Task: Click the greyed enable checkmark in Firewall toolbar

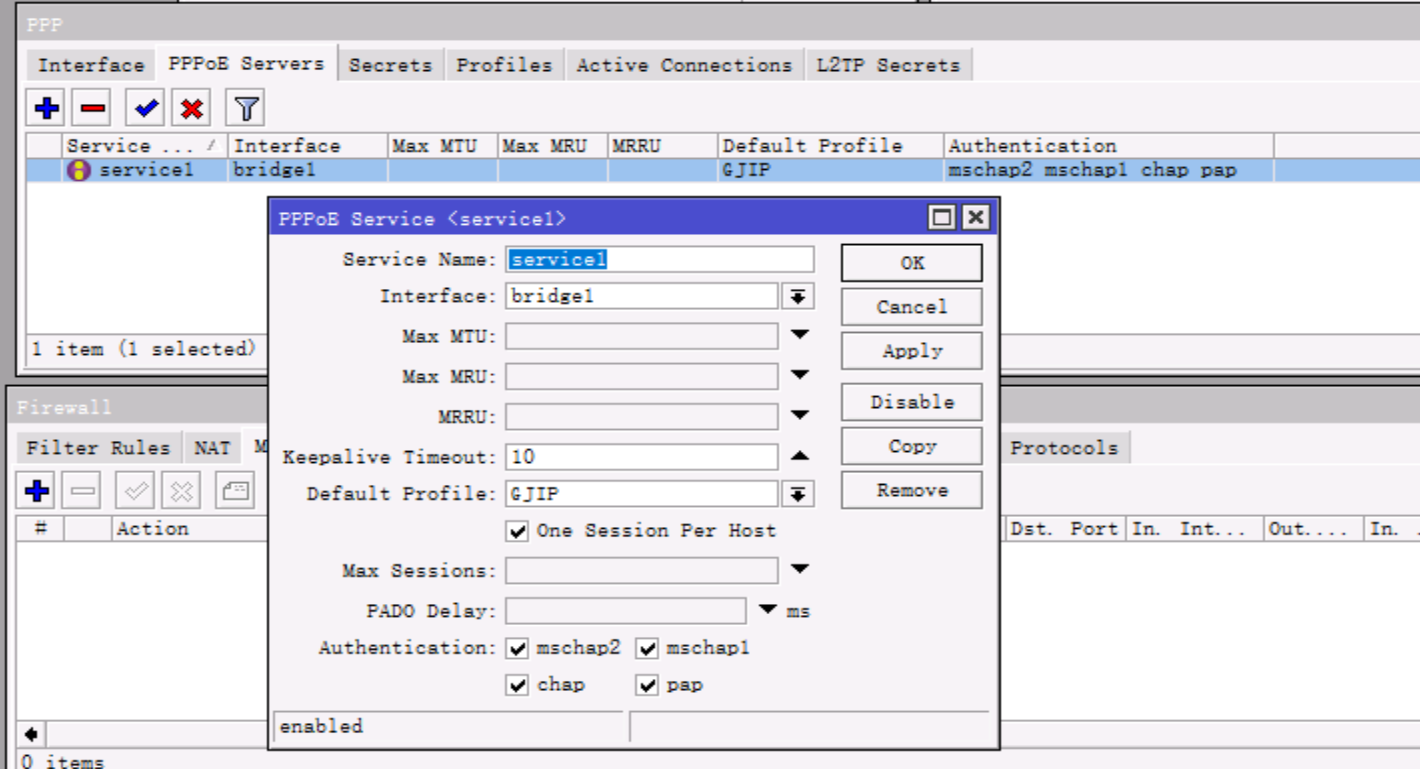Action: click(135, 491)
